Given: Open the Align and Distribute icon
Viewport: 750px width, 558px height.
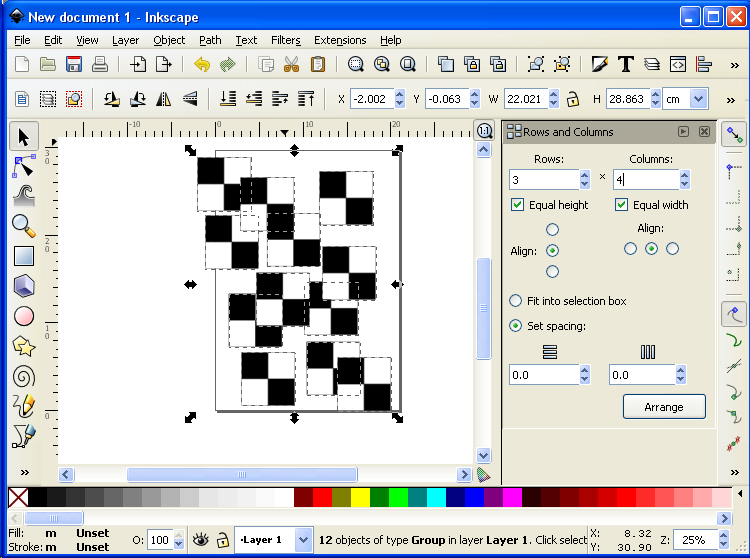Looking at the screenshot, I should (x=704, y=64).
